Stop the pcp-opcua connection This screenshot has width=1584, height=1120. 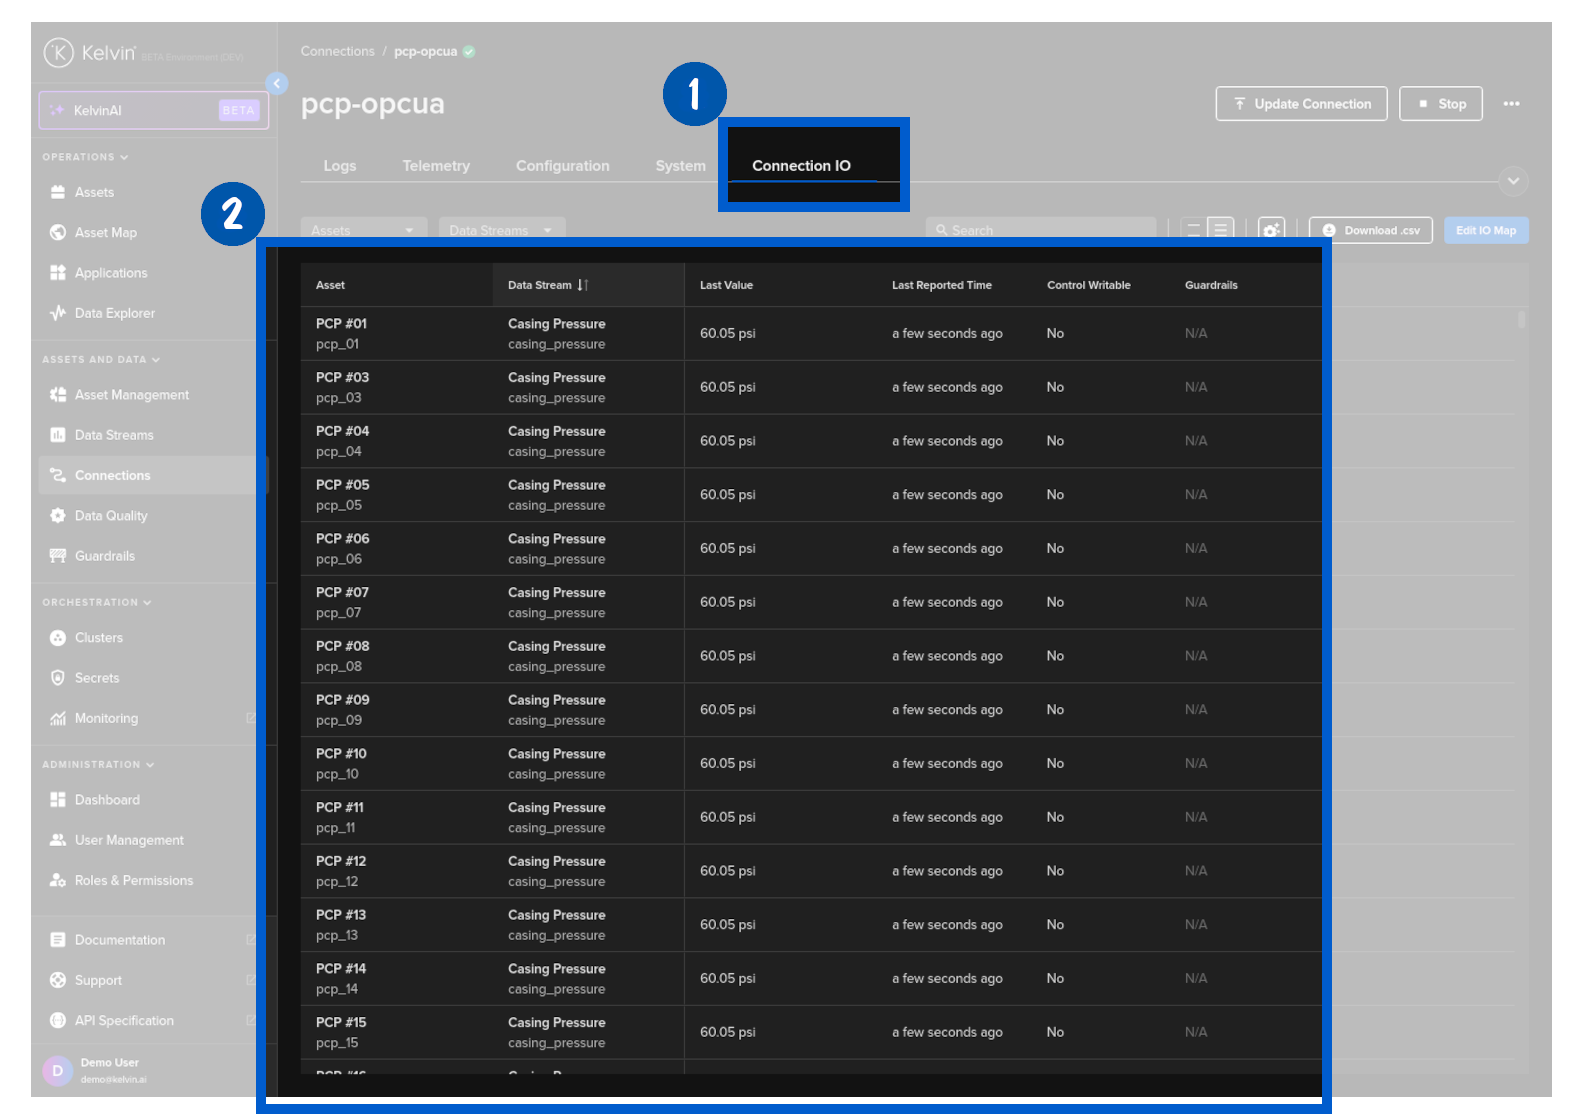coord(1441,104)
